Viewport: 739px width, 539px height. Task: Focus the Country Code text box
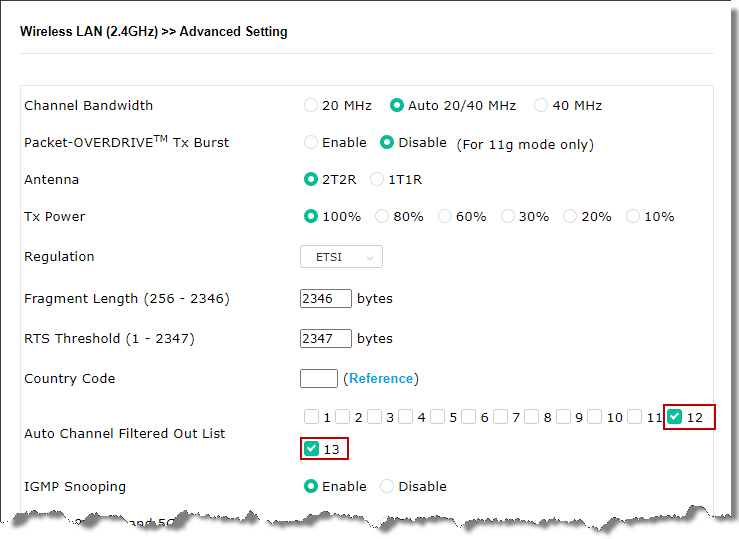pyautogui.click(x=319, y=378)
